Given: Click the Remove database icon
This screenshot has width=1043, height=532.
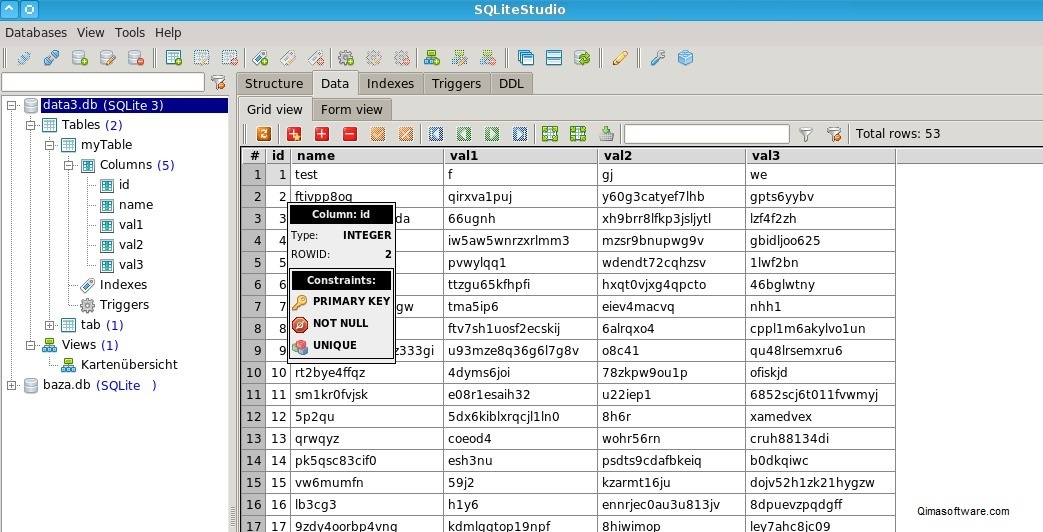Looking at the screenshot, I should point(136,59).
